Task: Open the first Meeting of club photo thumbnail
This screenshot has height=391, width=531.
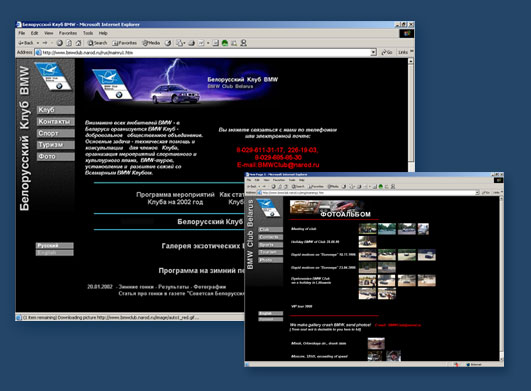Action: point(367,229)
